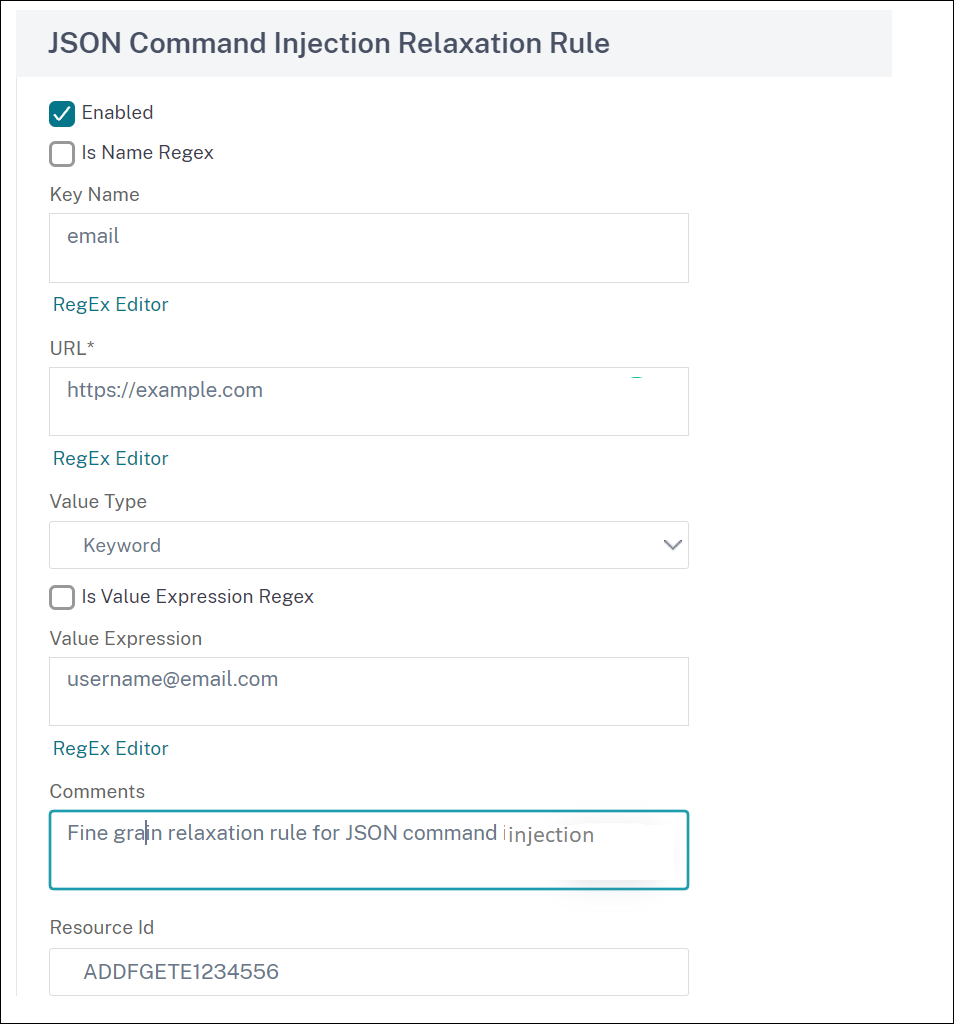Click the Is Value Expression Regex label
The width and height of the screenshot is (954, 1024).
coord(198,596)
